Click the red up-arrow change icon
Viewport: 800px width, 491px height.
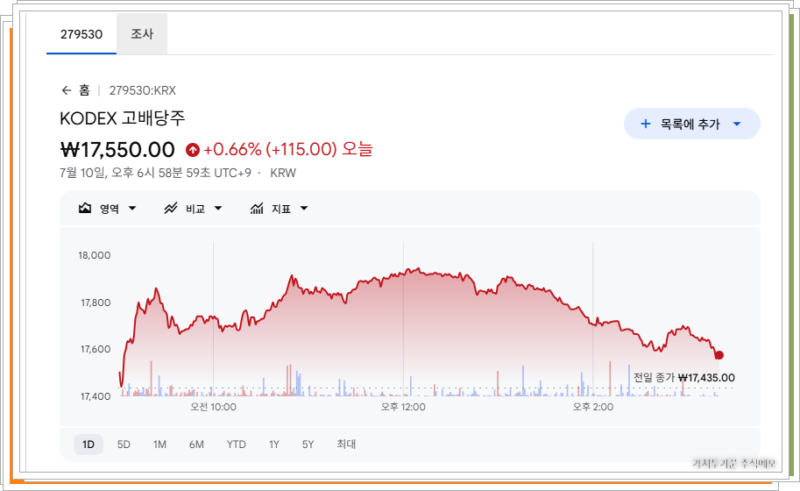[x=192, y=150]
